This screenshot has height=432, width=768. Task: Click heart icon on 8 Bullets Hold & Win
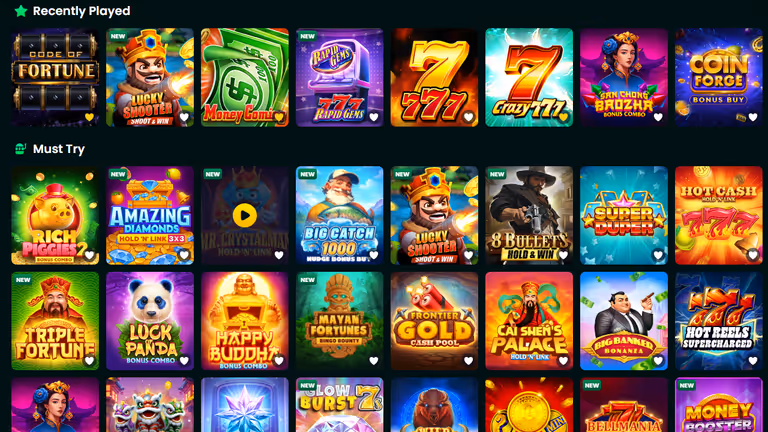click(x=563, y=255)
